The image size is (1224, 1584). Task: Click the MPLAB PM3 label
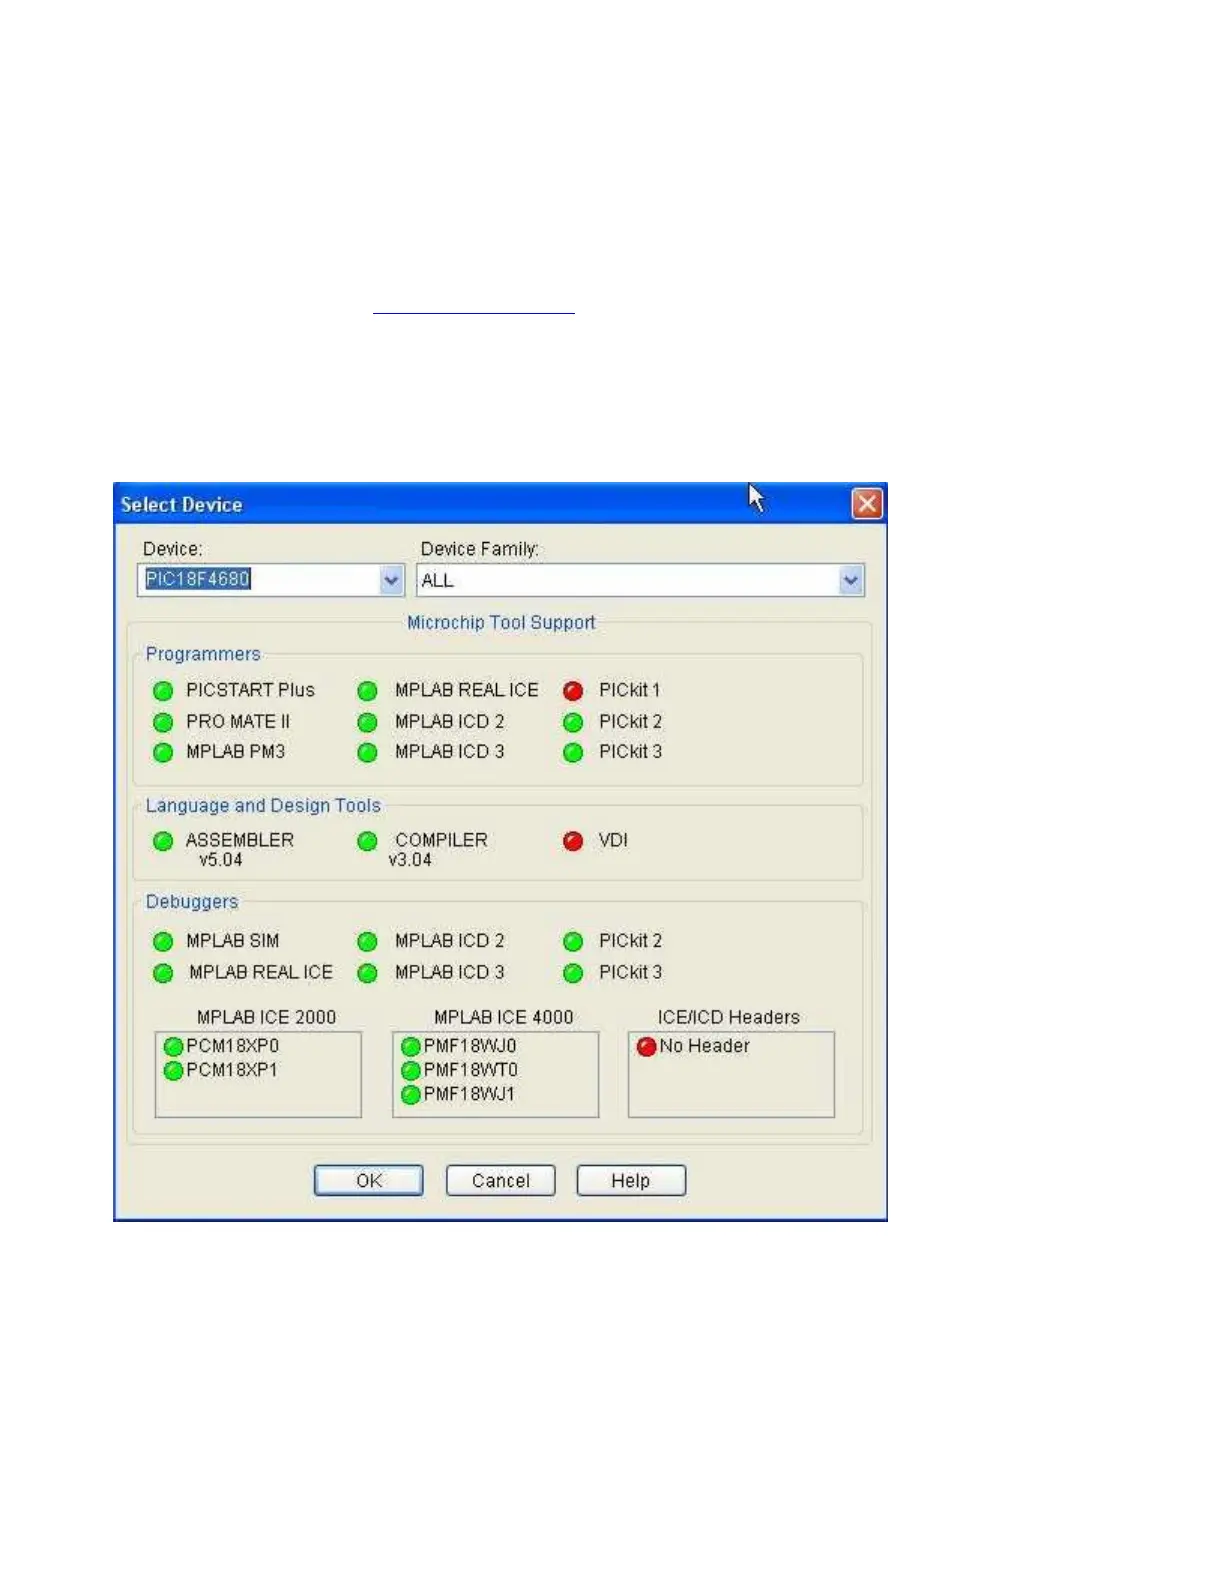click(x=236, y=751)
